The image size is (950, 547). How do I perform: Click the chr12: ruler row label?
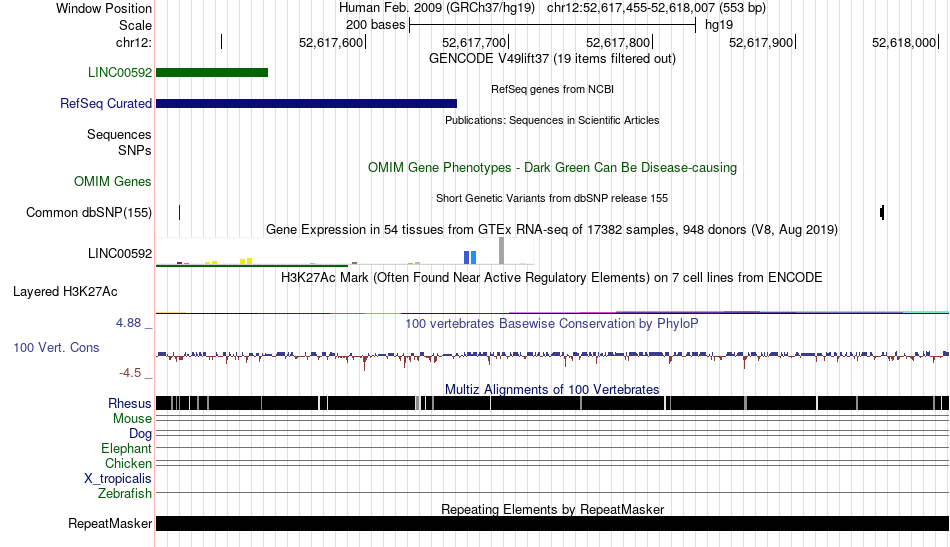[134, 42]
